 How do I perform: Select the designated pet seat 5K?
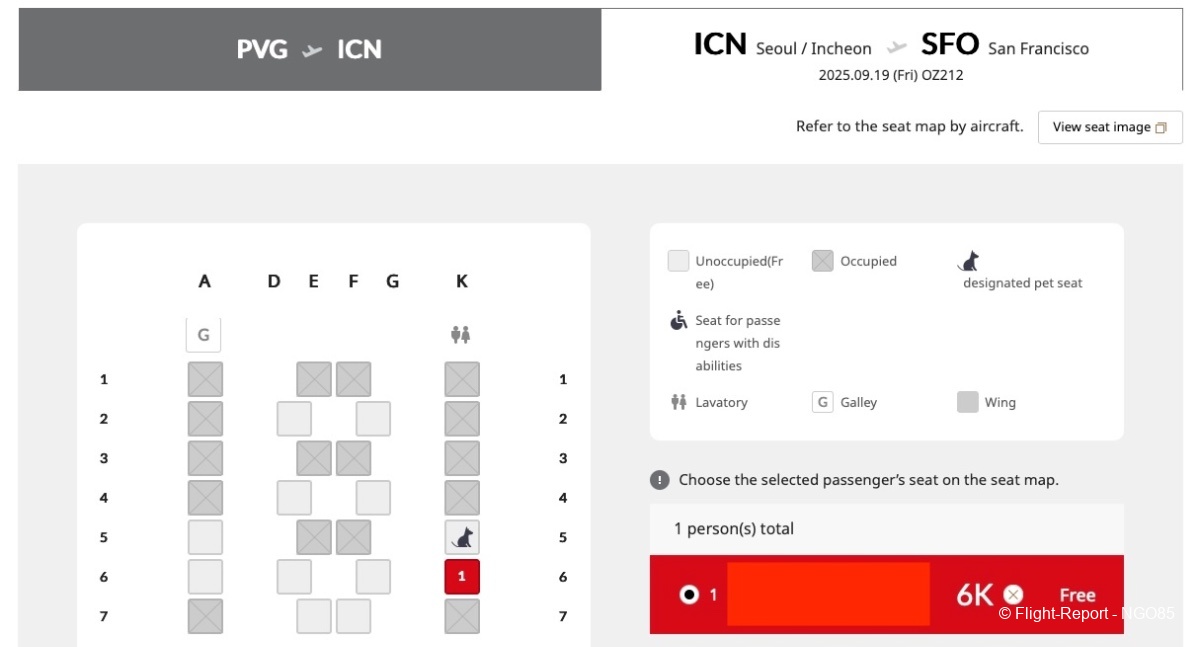462,538
